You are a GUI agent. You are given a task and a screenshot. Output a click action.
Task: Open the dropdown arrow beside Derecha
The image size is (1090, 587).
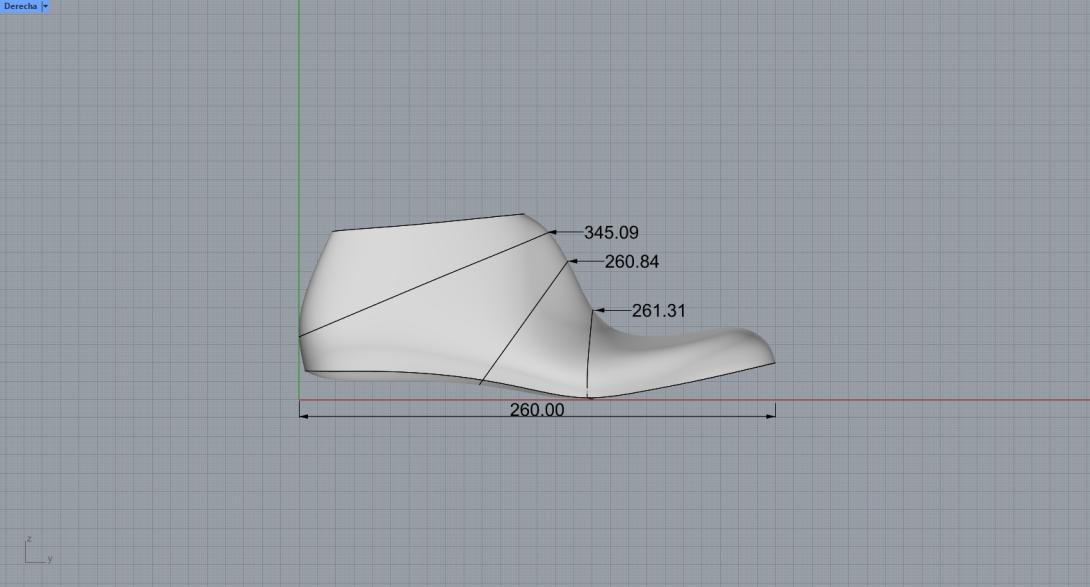point(45,6)
